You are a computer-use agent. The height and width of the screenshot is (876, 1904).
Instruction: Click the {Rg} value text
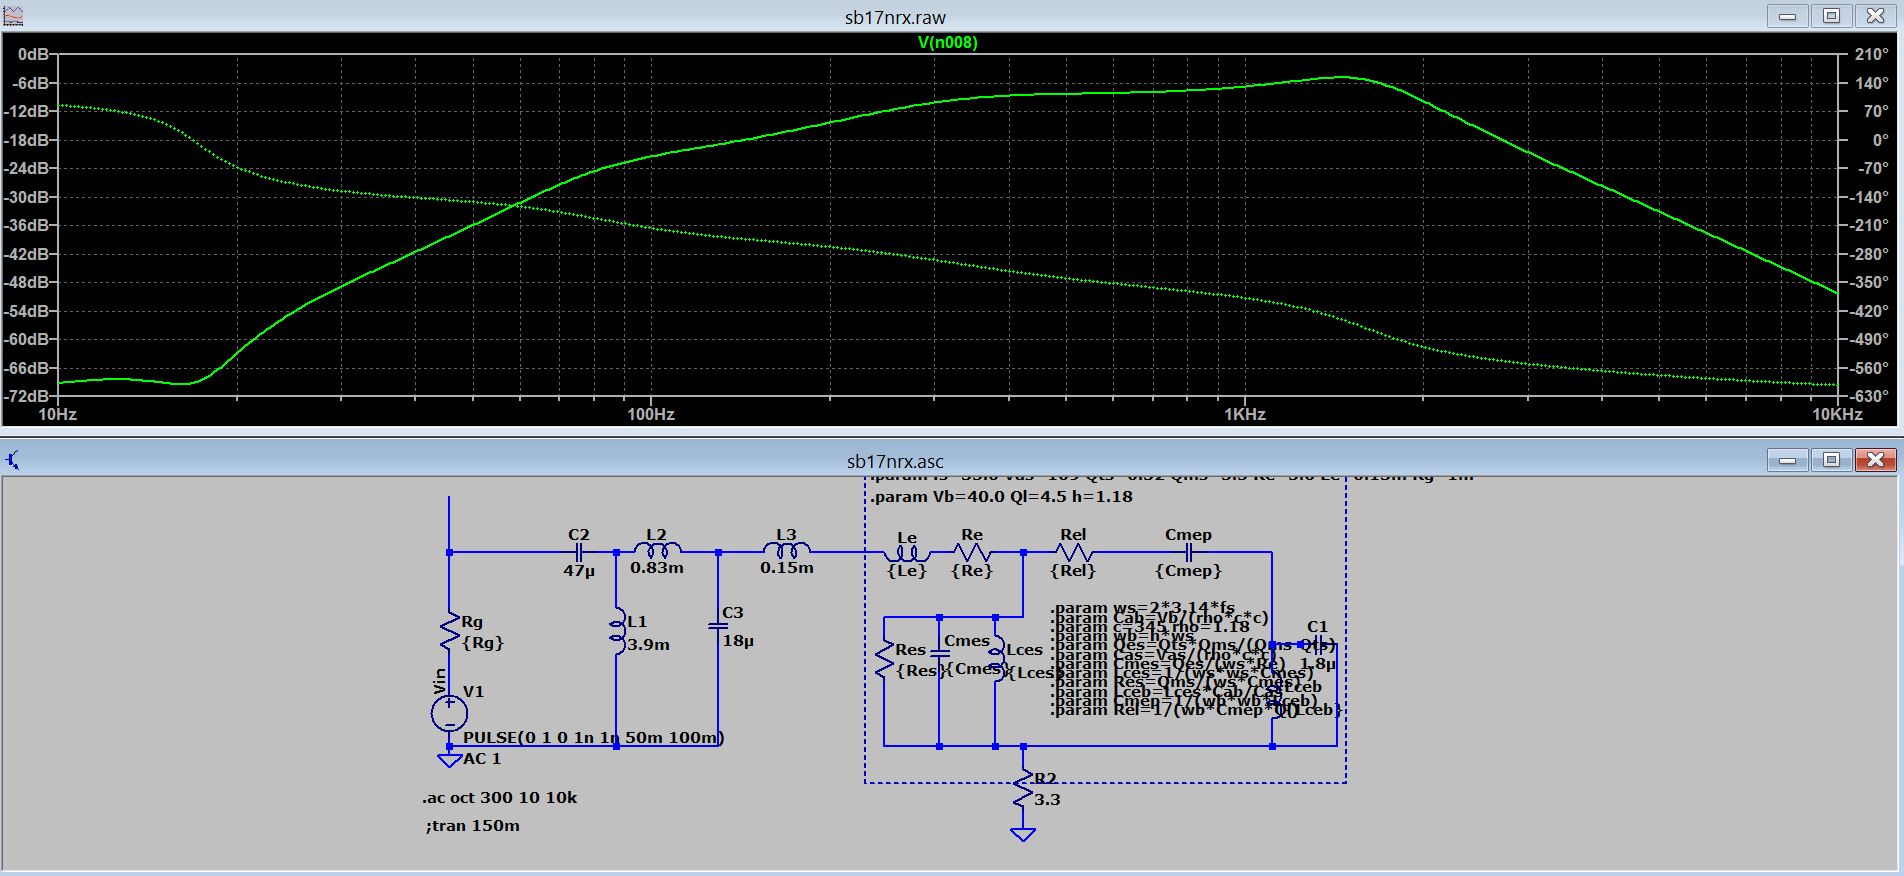pos(483,643)
